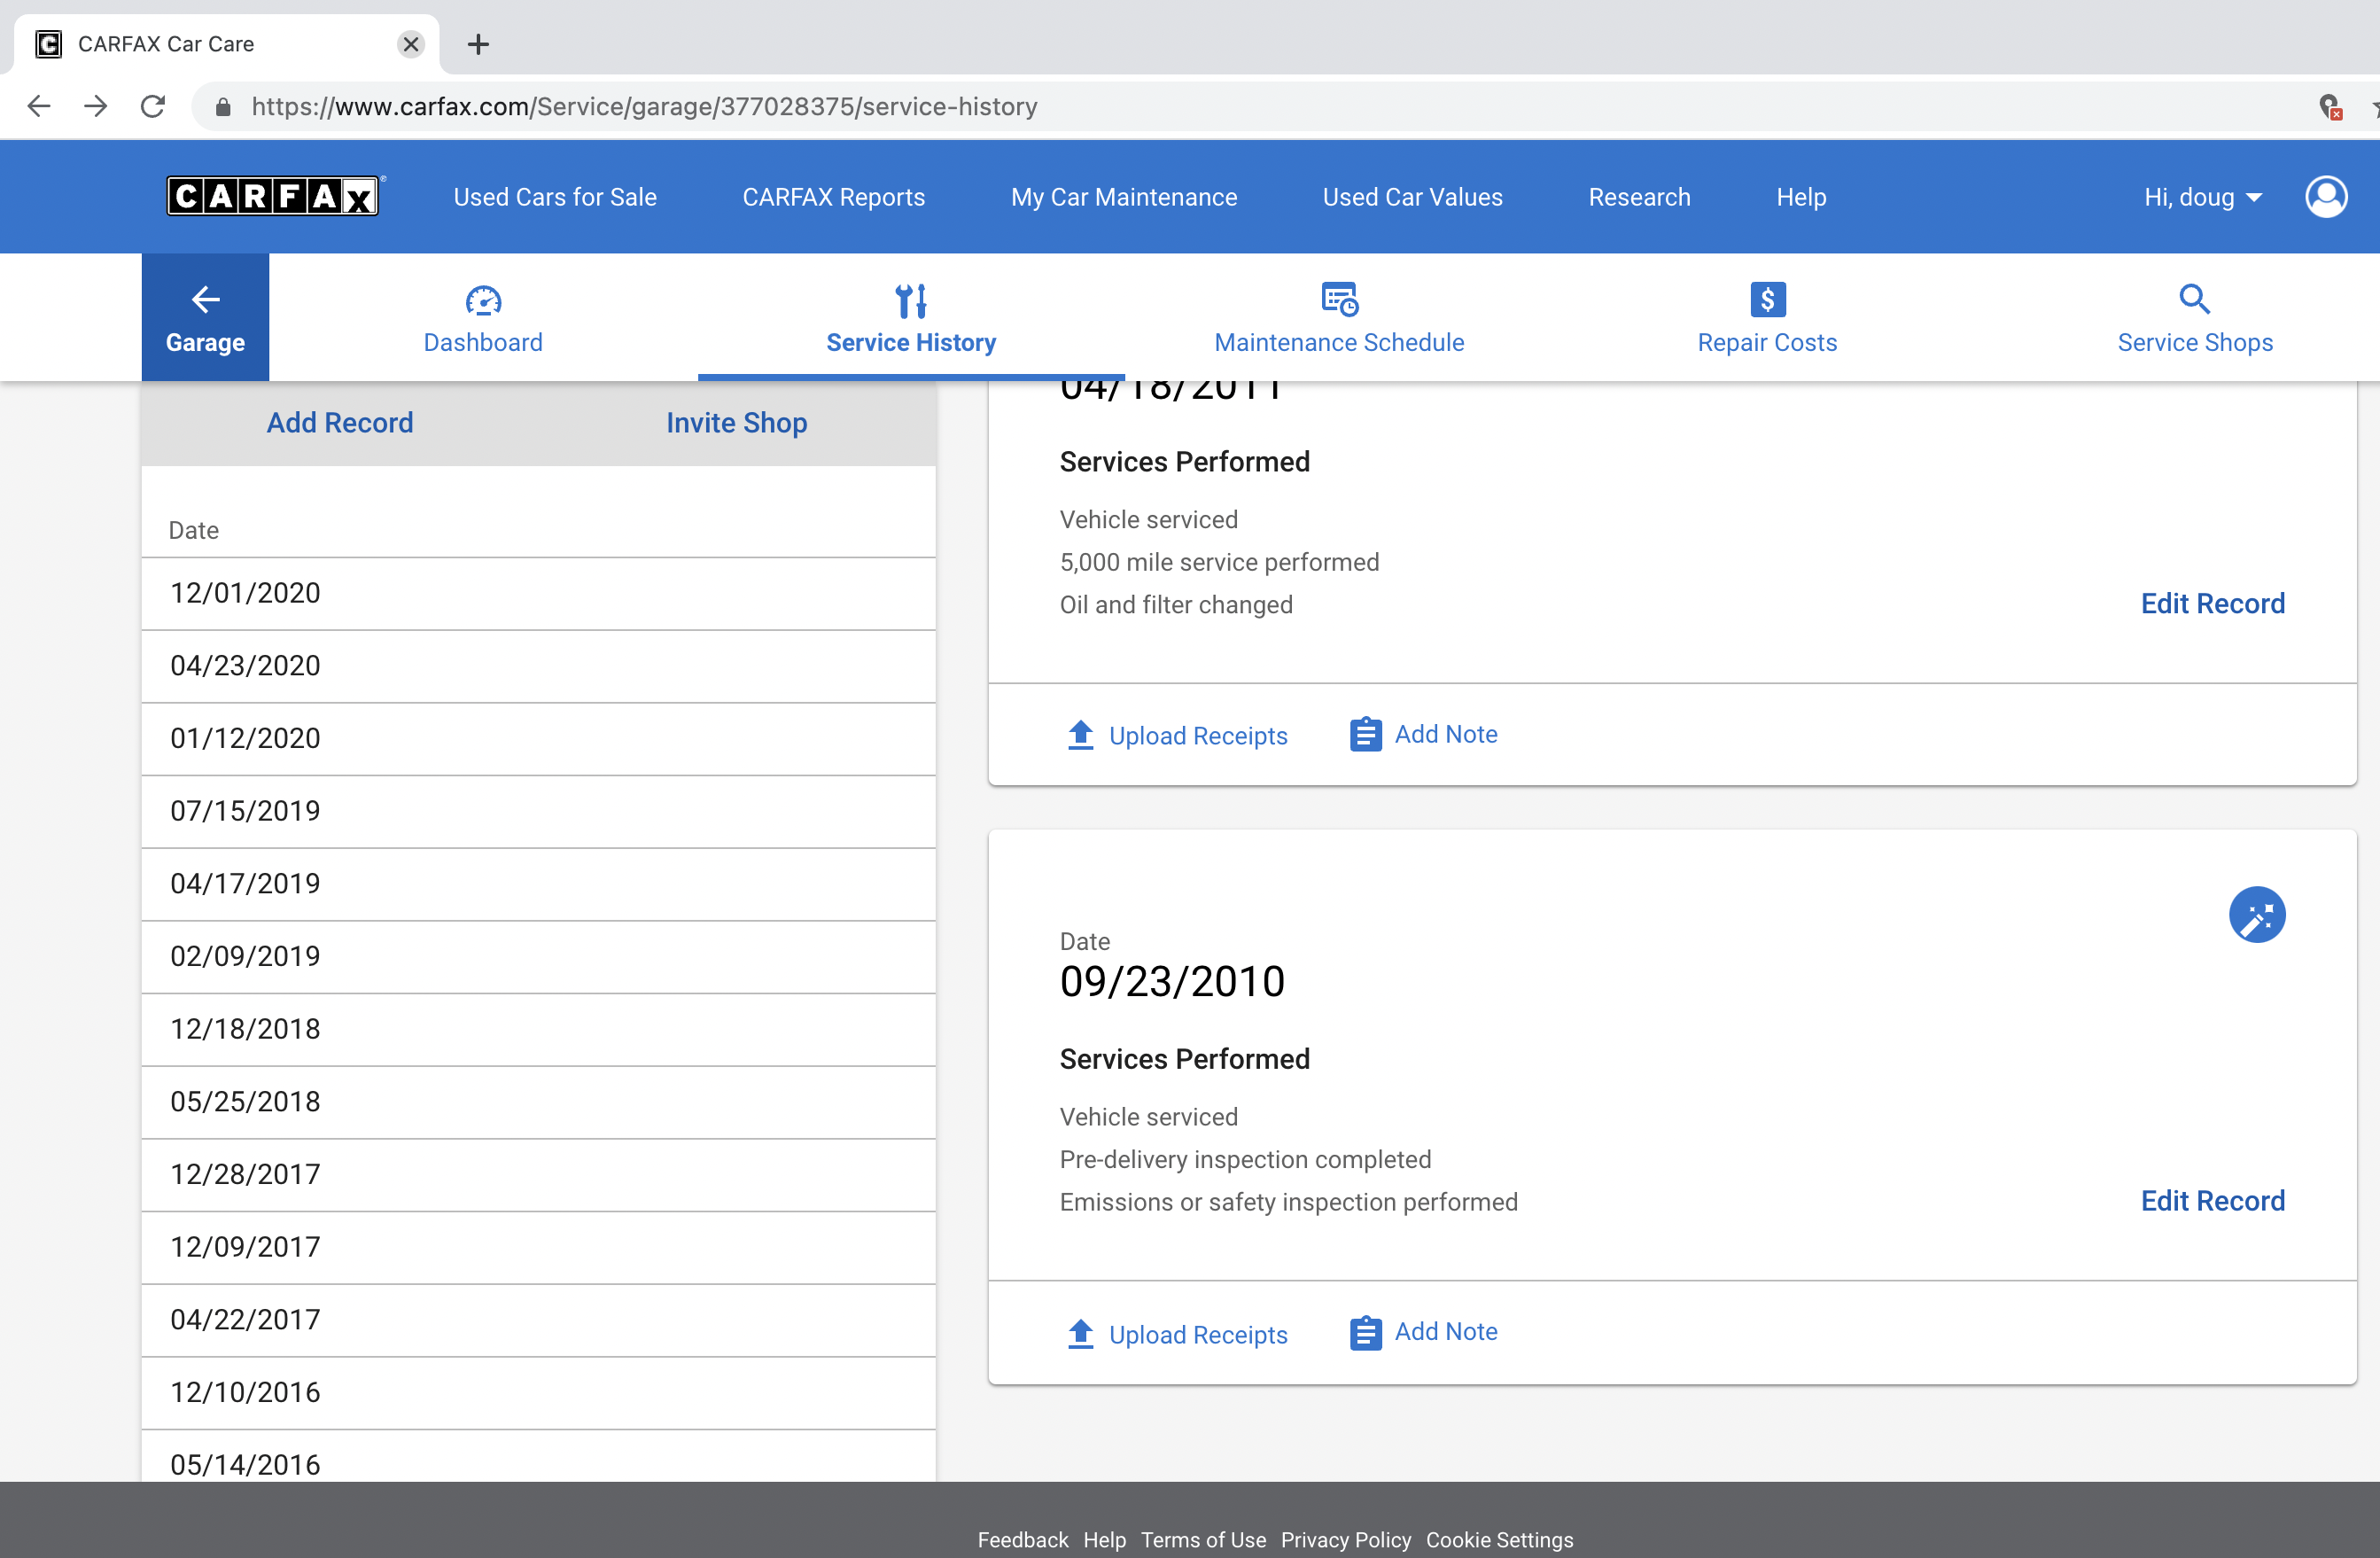Screen dimensions: 2380x1558
Task: Open CARFAX Reports menu item
Action: coord(833,197)
